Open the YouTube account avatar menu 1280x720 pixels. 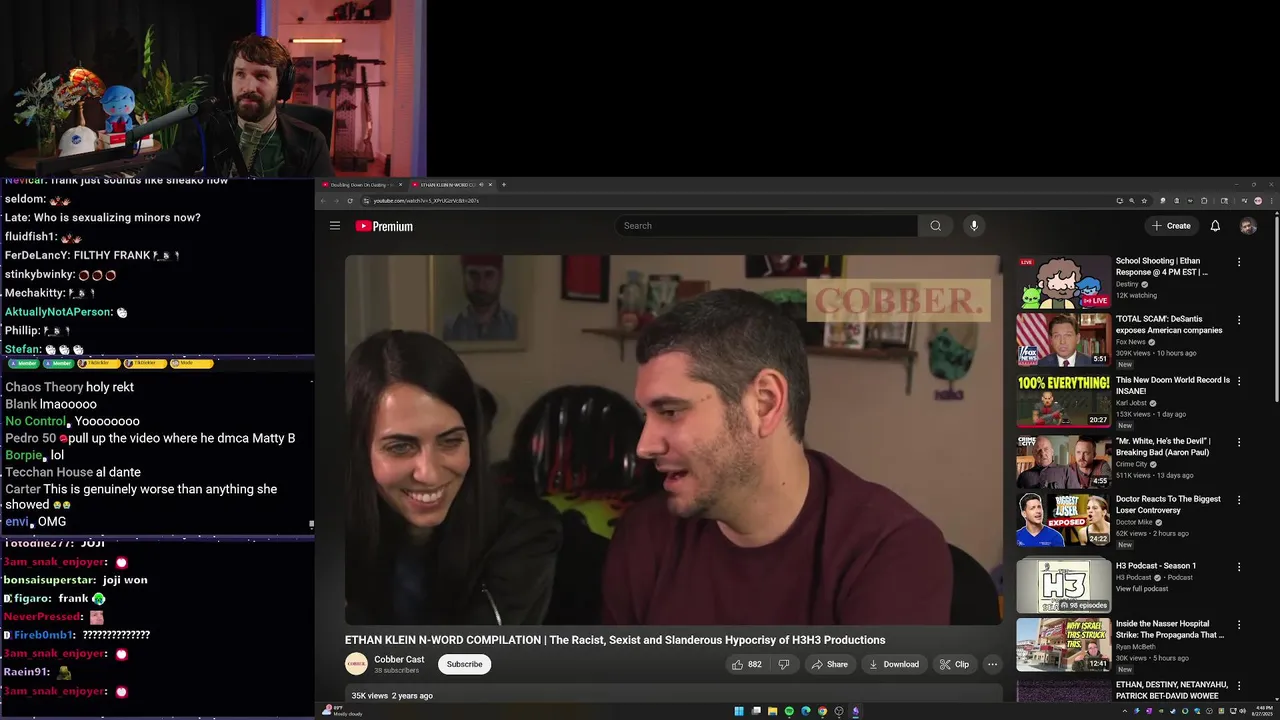pyautogui.click(x=1248, y=226)
